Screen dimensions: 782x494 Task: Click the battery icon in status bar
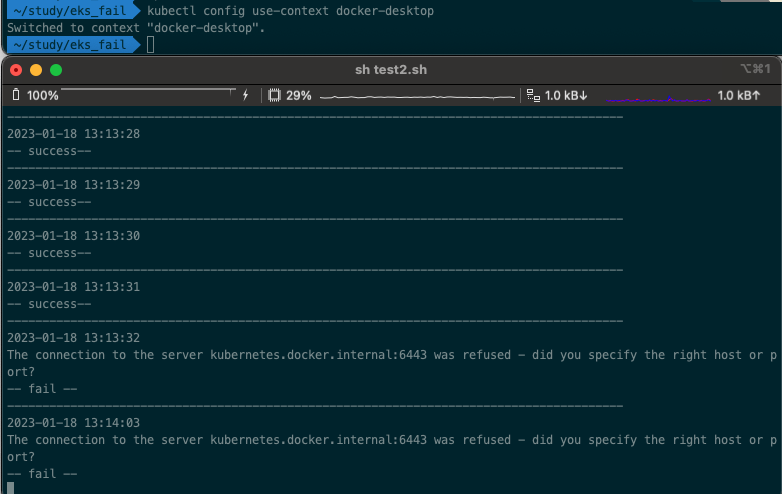[16, 95]
